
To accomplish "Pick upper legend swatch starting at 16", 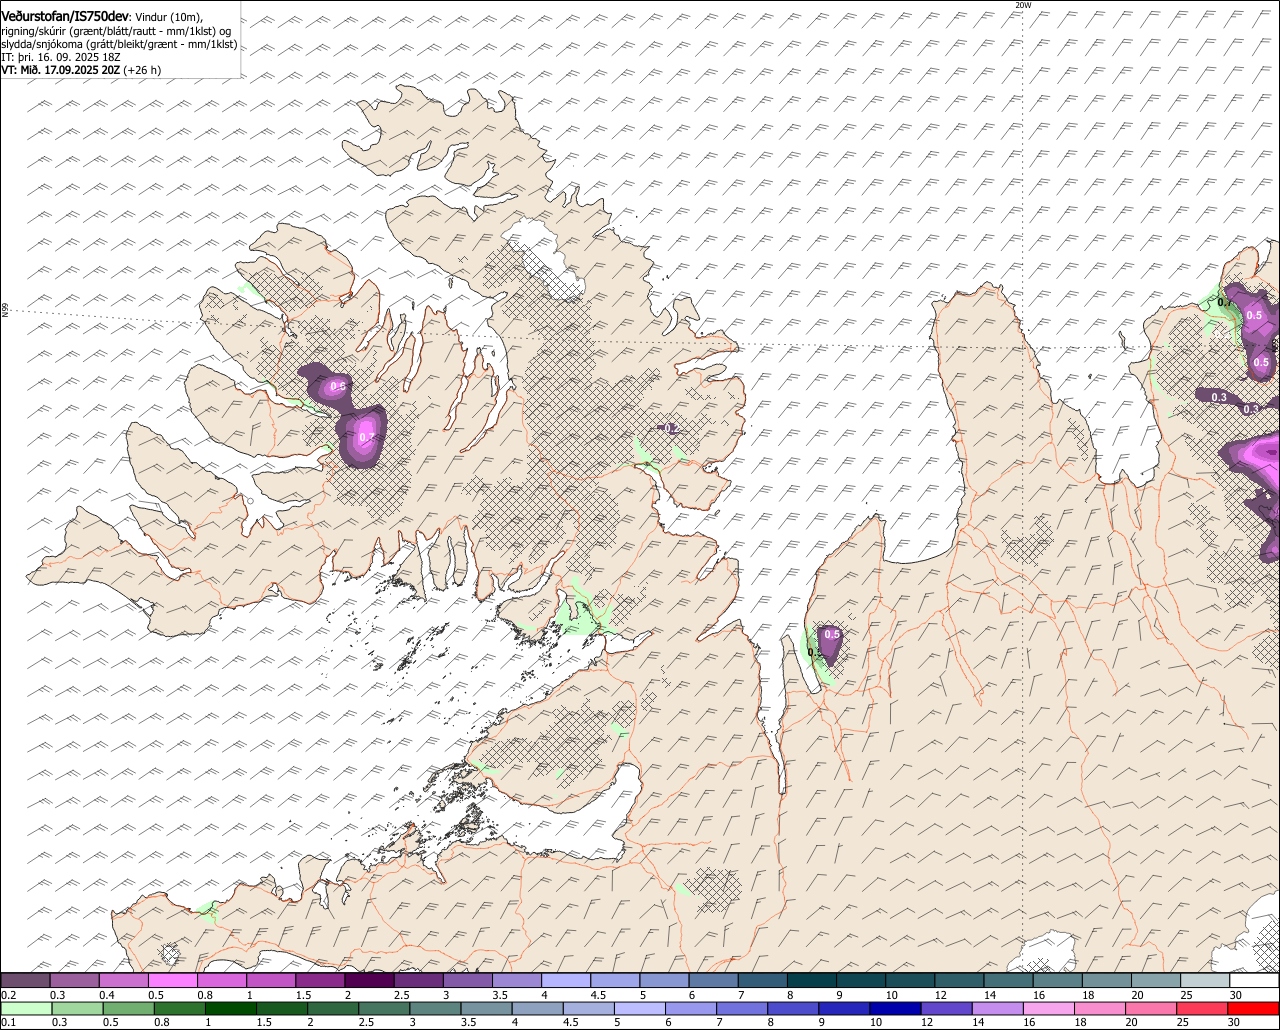I will tap(1057, 980).
